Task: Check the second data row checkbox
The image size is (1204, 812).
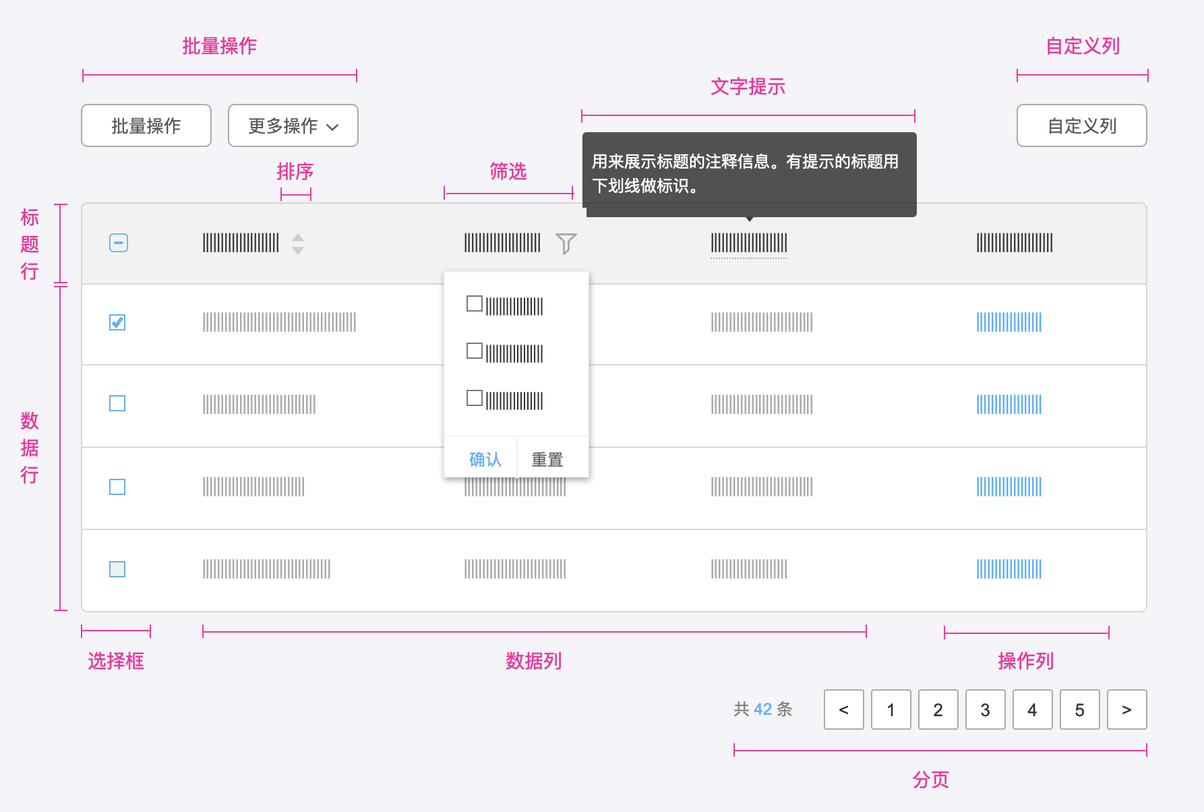Action: coord(117,404)
